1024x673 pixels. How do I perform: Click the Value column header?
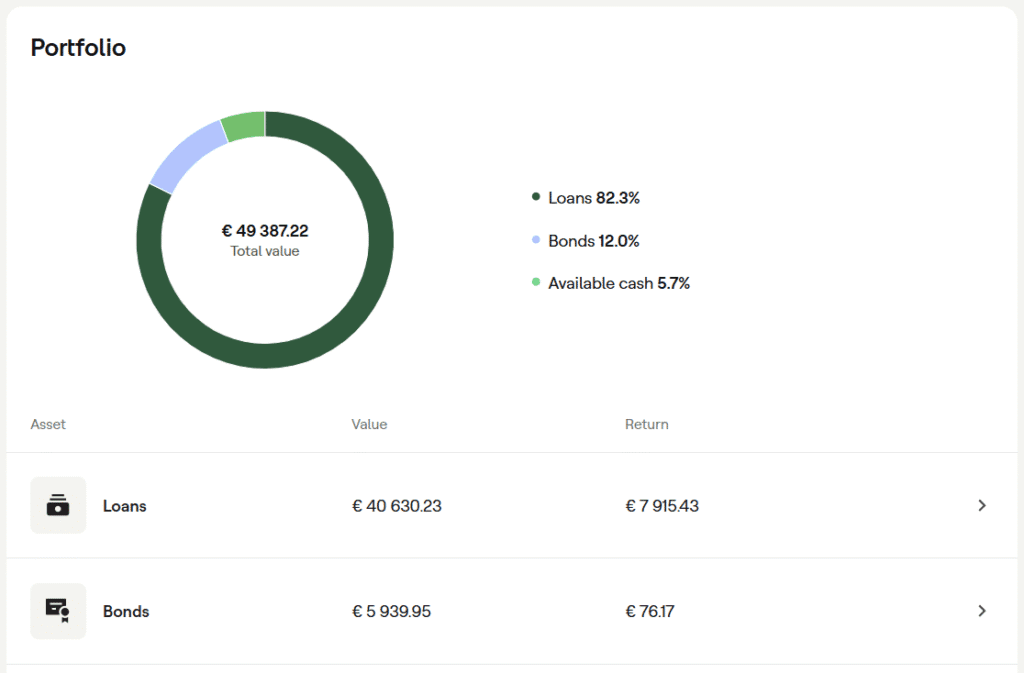[370, 424]
